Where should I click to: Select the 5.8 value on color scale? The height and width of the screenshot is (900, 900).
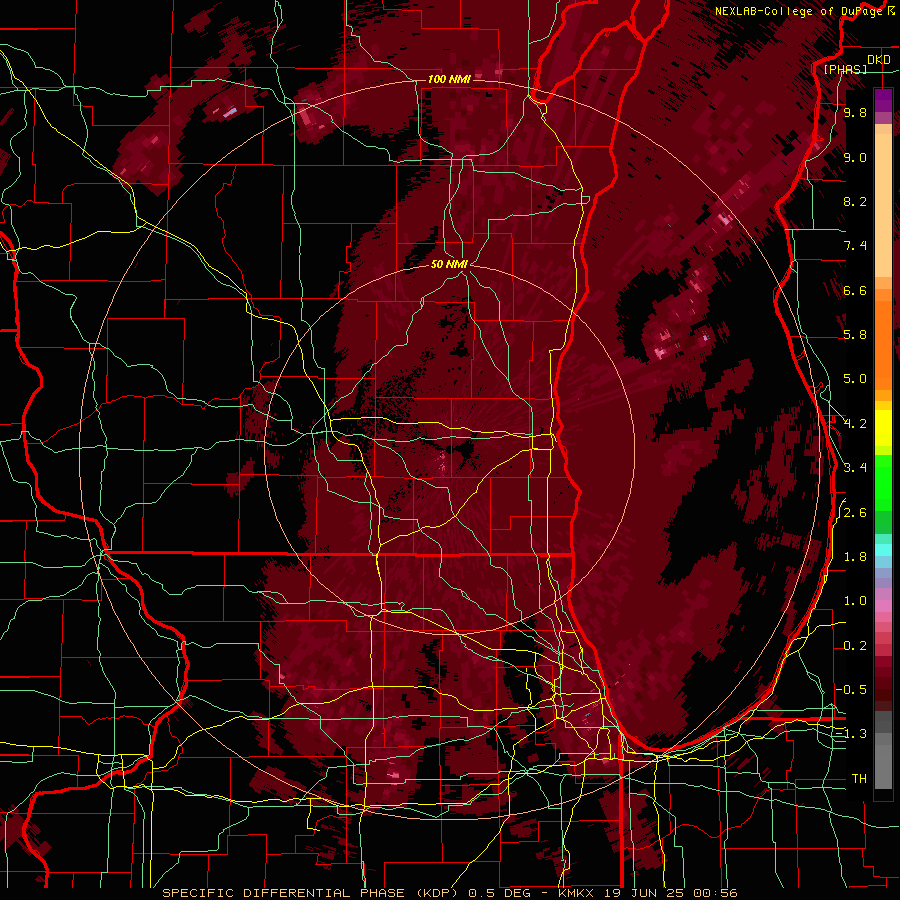(855, 335)
